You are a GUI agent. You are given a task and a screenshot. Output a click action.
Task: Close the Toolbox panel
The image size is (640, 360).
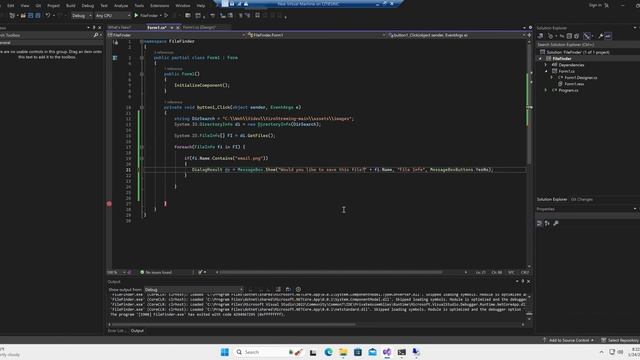pos(100,27)
